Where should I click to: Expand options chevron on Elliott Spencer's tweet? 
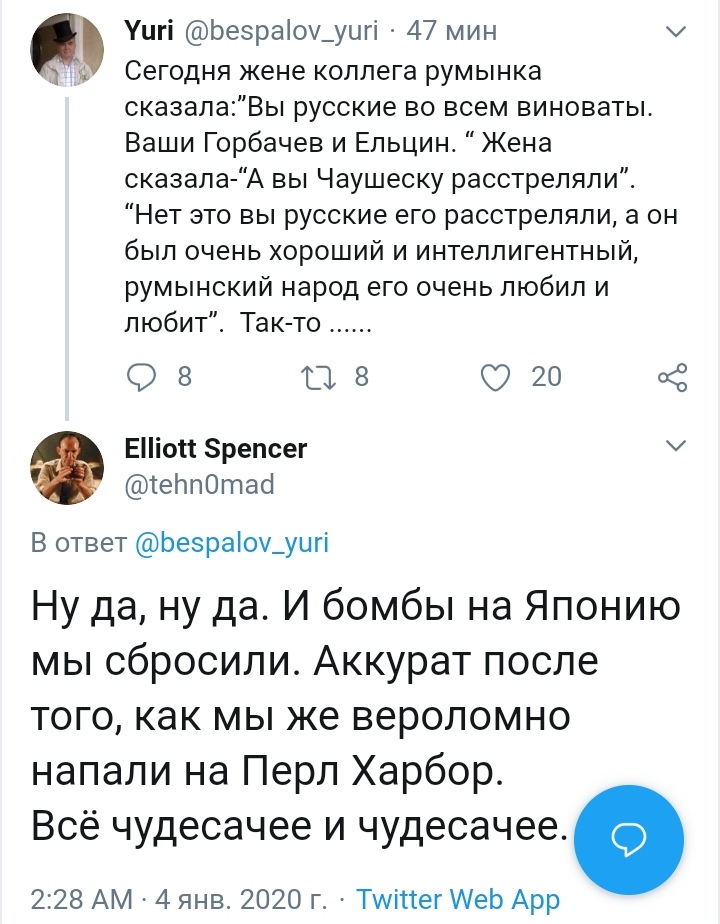[x=677, y=444]
